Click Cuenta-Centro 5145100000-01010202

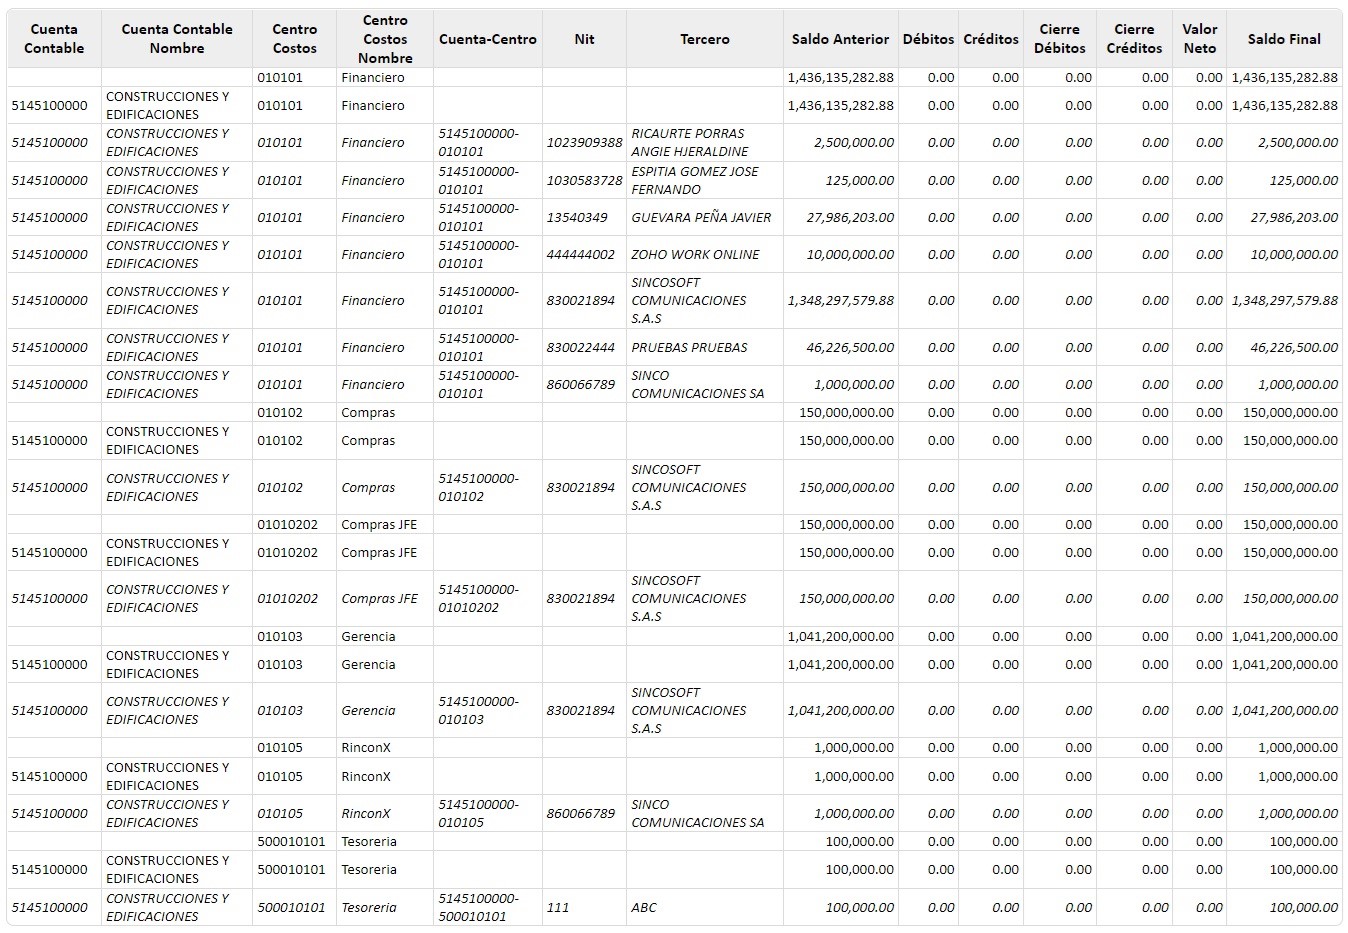[478, 598]
